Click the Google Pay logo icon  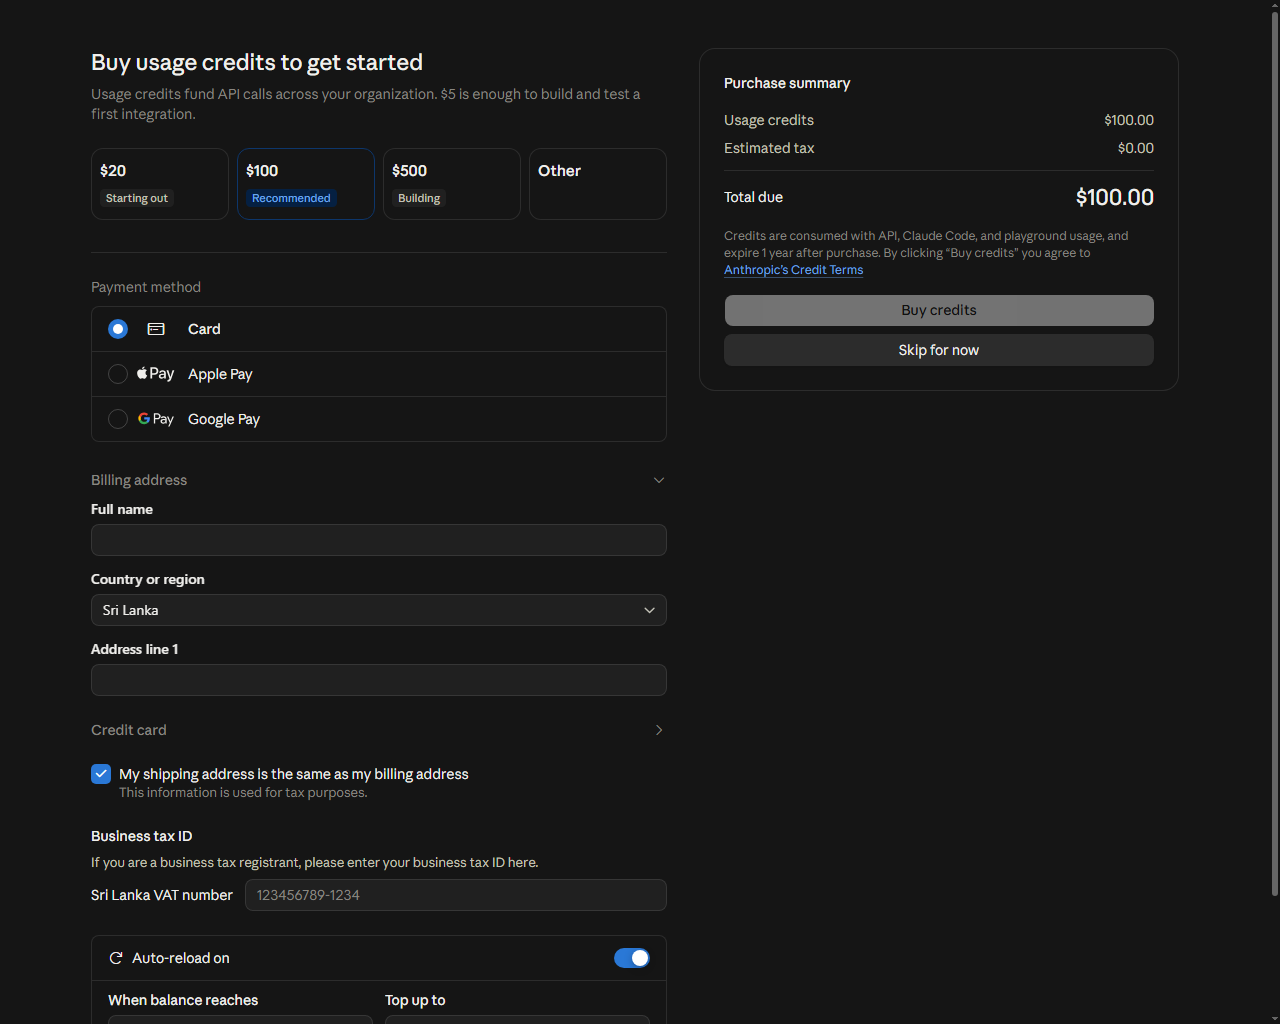click(x=155, y=419)
